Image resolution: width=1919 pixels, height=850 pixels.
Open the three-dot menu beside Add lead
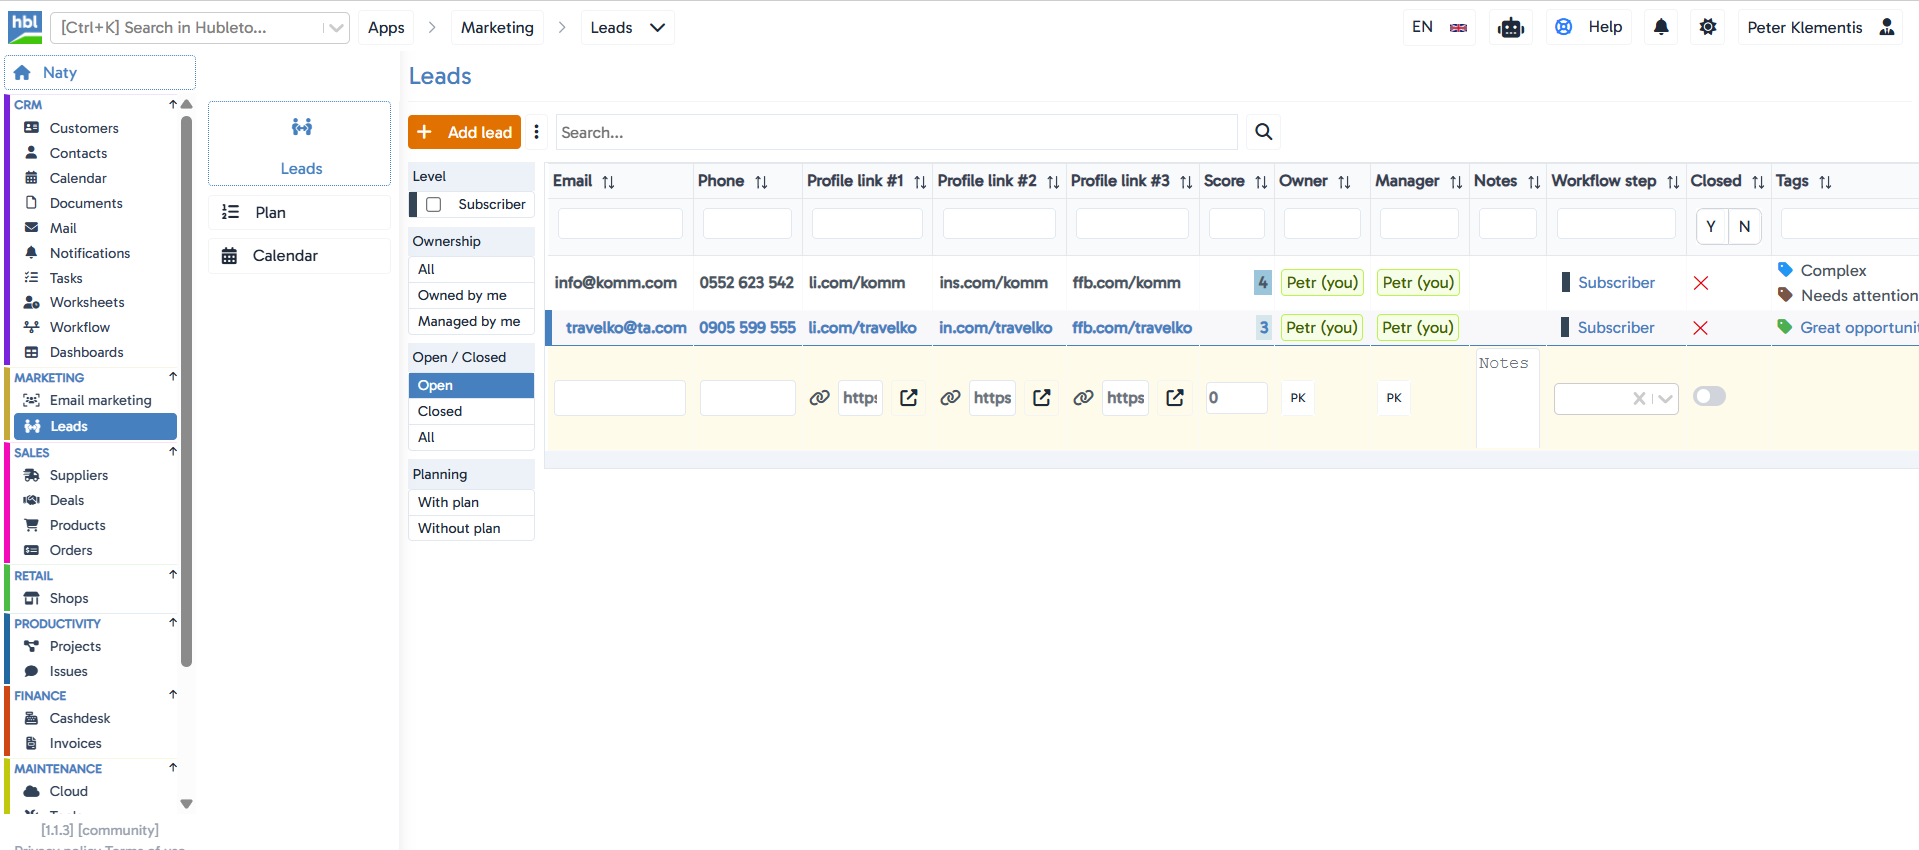click(x=537, y=132)
